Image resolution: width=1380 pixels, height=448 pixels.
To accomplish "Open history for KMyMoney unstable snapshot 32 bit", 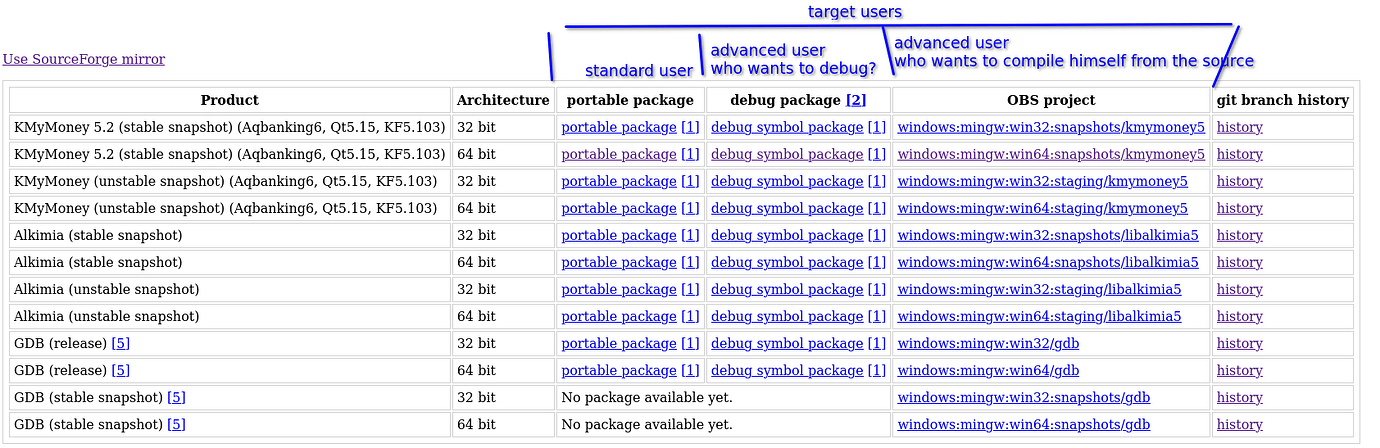I will coord(1239,181).
